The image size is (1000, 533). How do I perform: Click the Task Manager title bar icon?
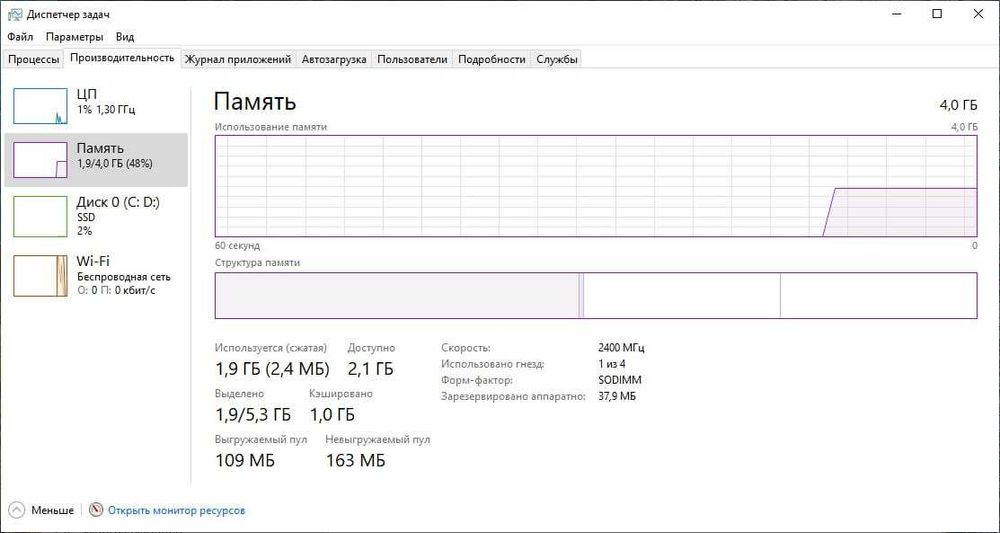pyautogui.click(x=14, y=14)
